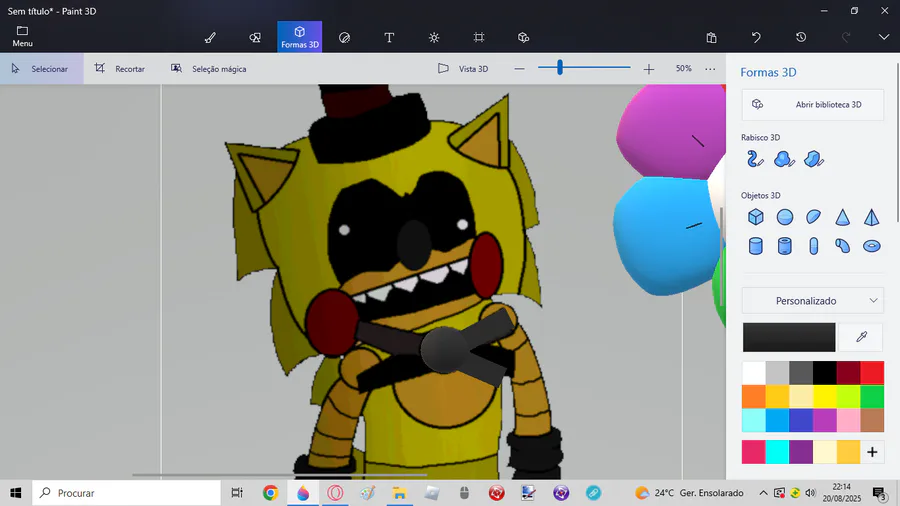Open the Effects tool
The height and width of the screenshot is (506, 900).
[434, 37]
